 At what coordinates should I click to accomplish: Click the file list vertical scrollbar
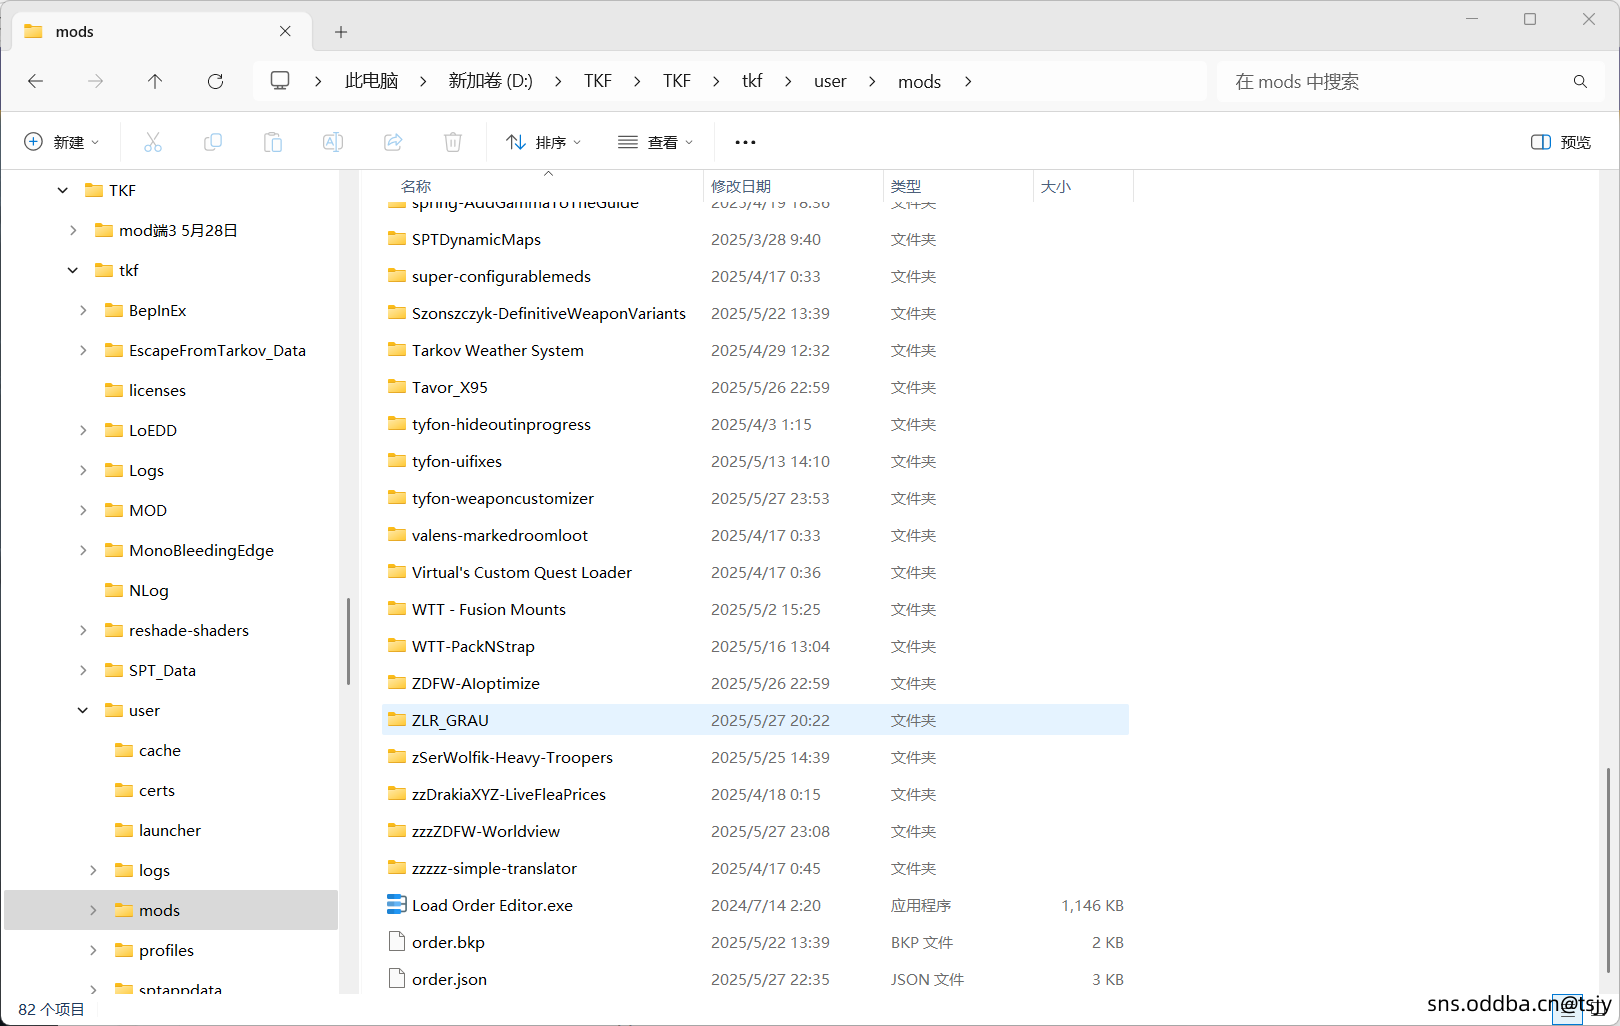[1608, 870]
